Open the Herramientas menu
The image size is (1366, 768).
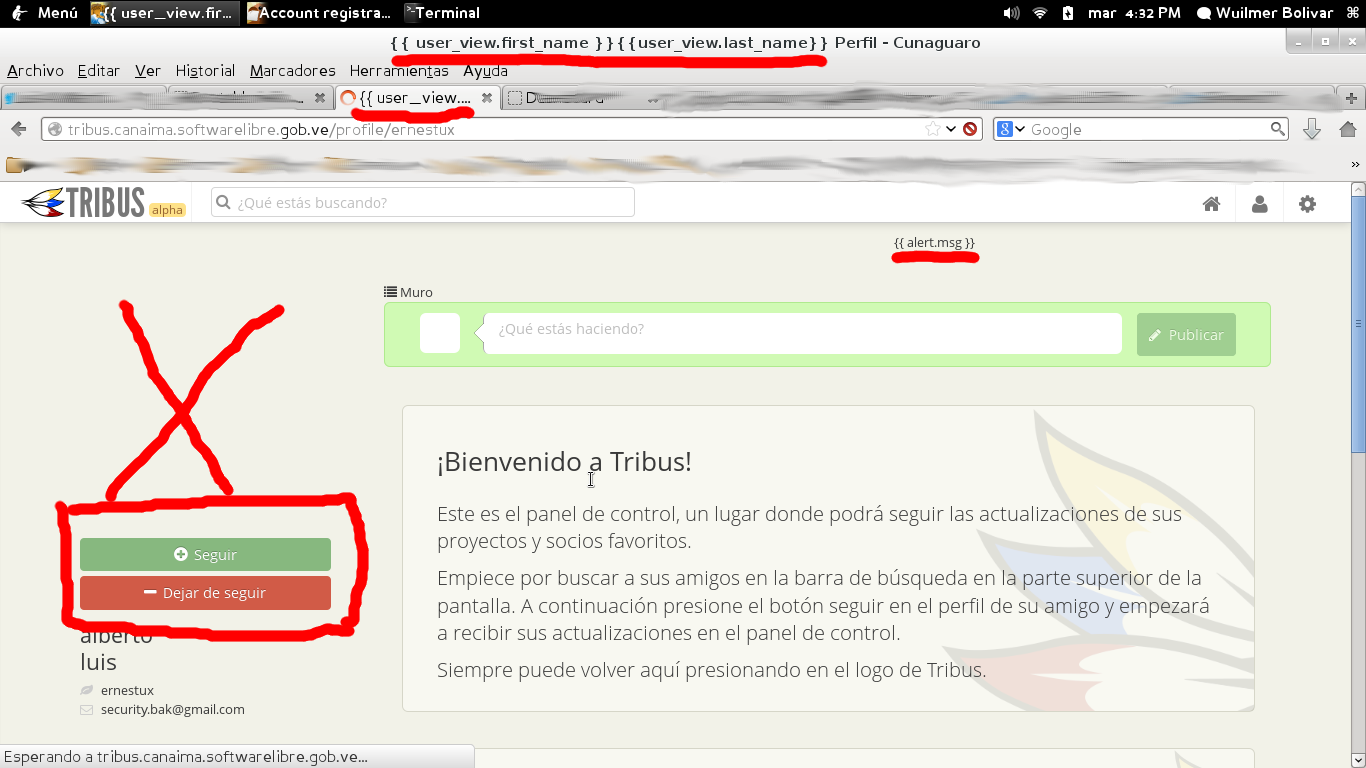point(399,71)
